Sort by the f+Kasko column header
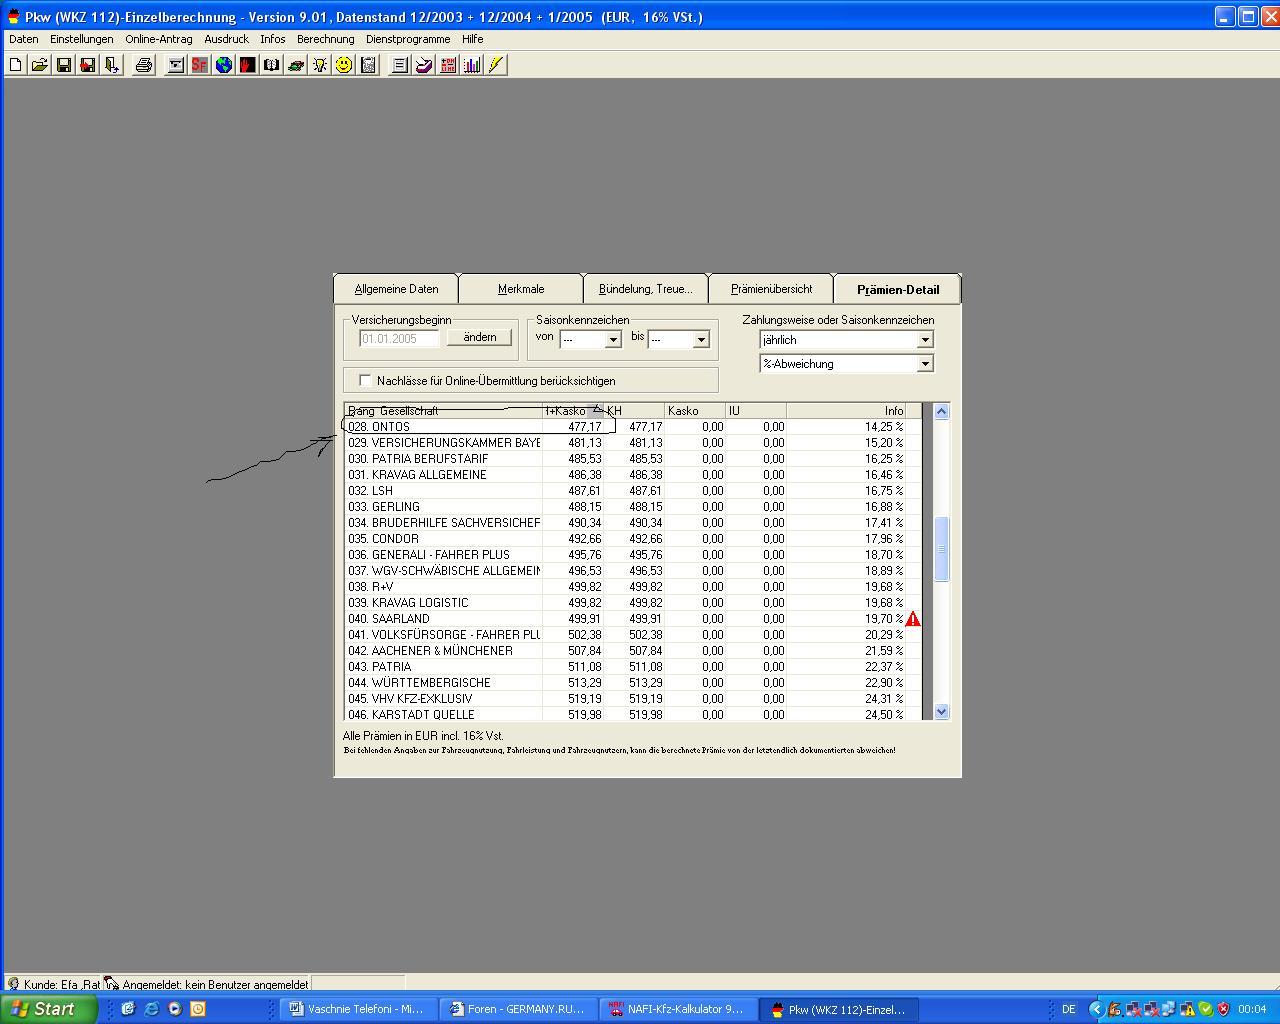The width and height of the screenshot is (1280, 1024). (573, 411)
